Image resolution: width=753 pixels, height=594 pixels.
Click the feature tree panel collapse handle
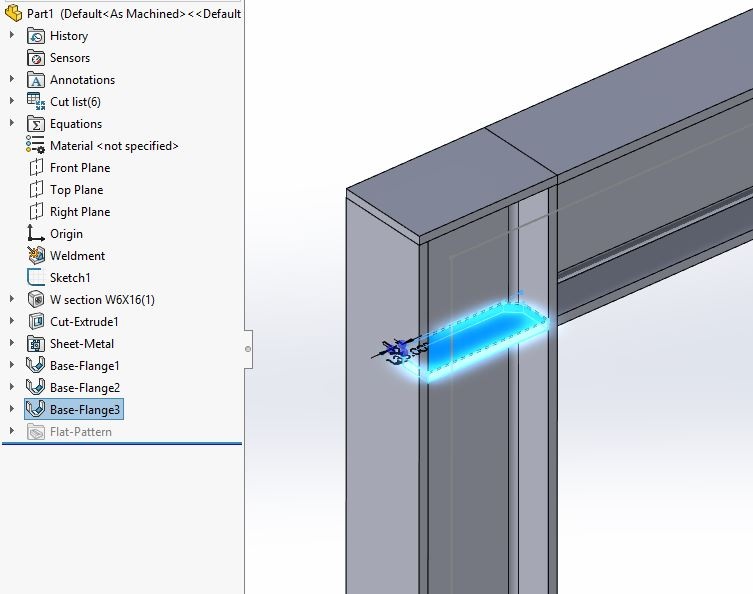[x=248, y=349]
